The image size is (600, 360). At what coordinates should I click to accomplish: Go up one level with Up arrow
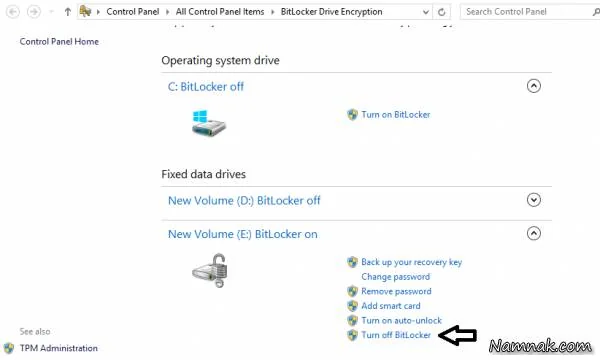[68, 12]
